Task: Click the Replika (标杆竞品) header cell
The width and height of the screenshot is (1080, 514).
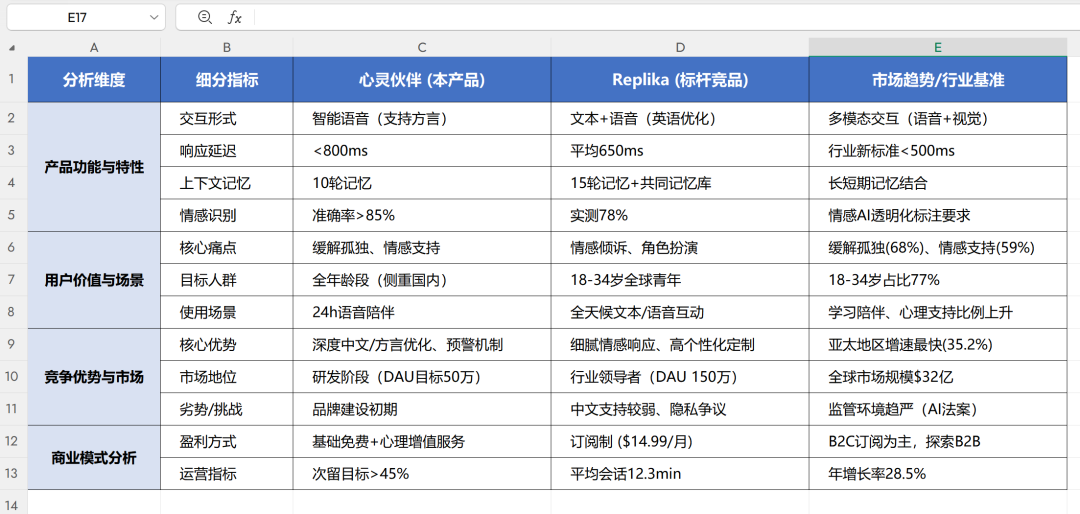Action: click(680, 80)
